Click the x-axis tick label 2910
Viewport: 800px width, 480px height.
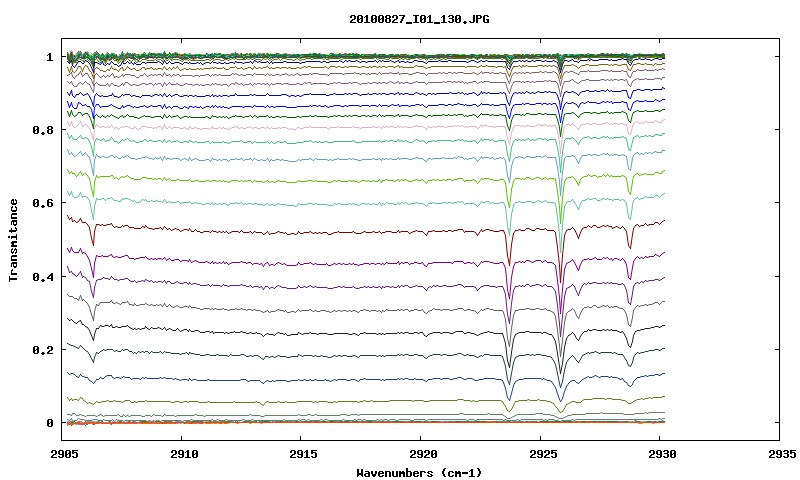pyautogui.click(x=184, y=454)
